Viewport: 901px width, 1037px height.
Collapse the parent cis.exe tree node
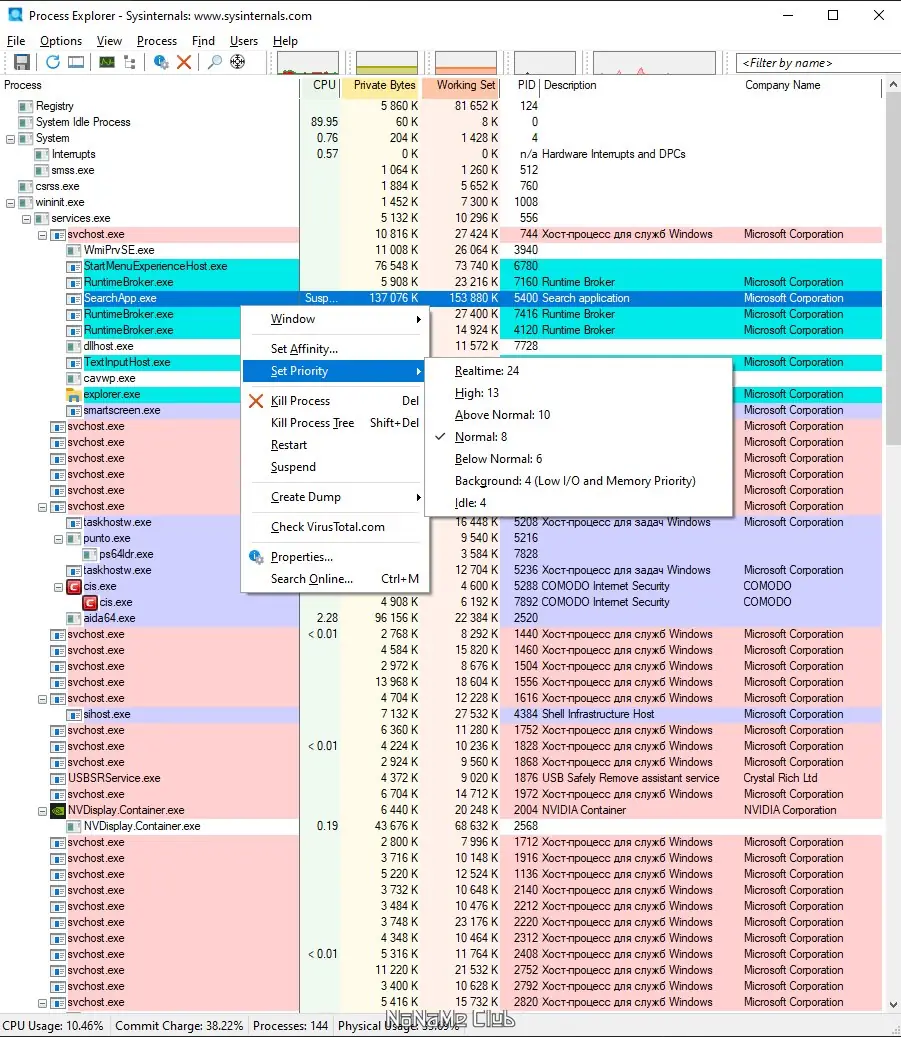pyautogui.click(x=58, y=587)
